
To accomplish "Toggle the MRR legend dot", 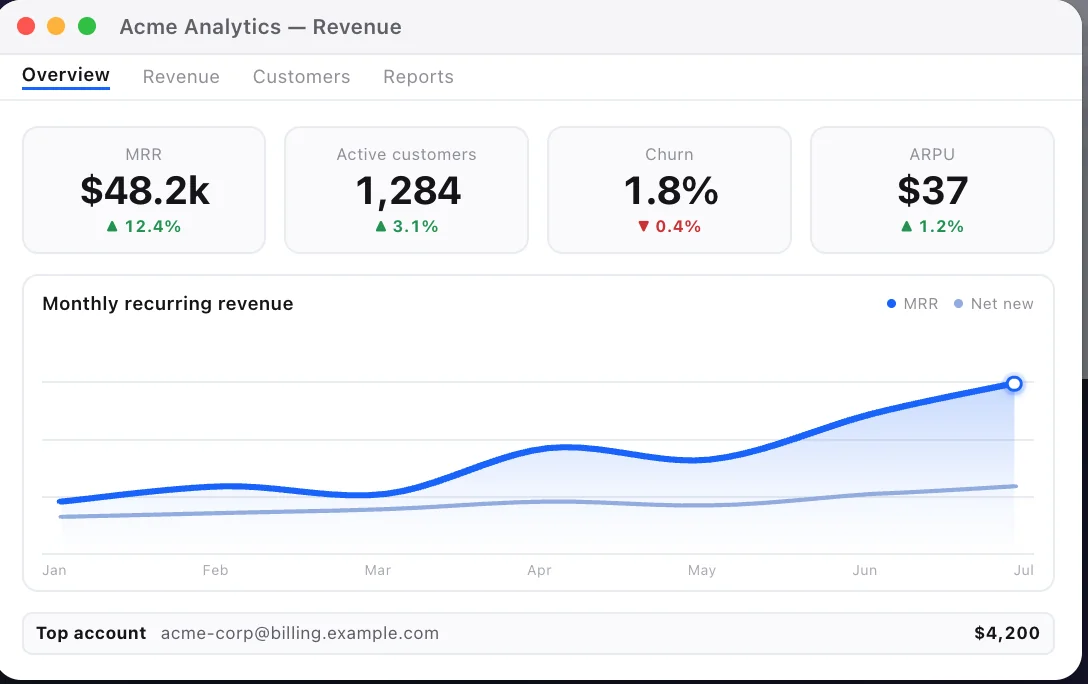I will pos(892,303).
